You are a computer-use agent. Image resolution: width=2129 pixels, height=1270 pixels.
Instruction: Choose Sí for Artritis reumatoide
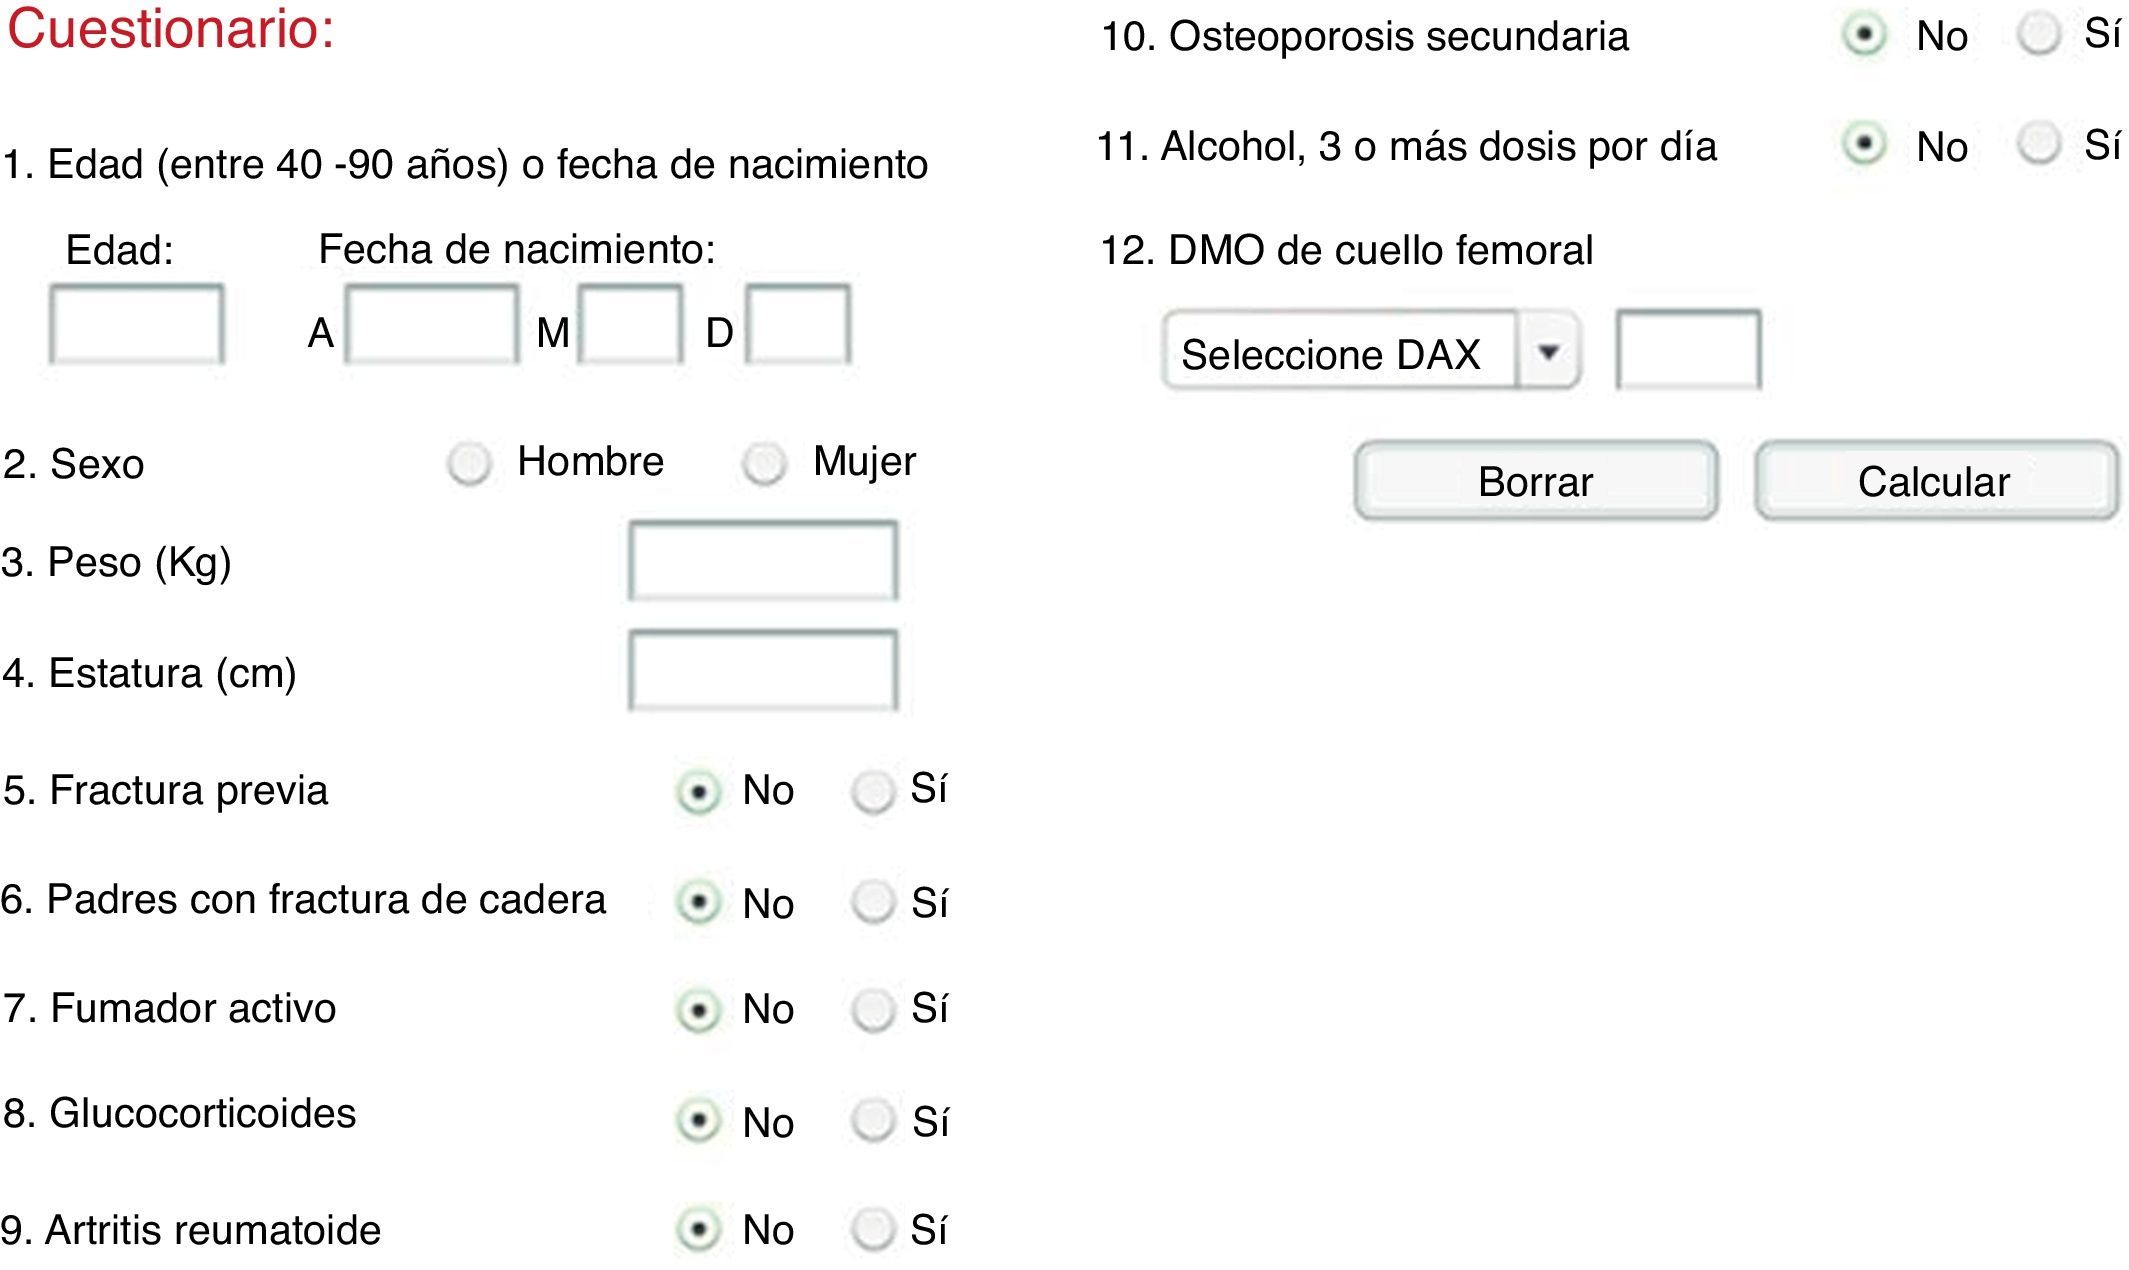(873, 1229)
